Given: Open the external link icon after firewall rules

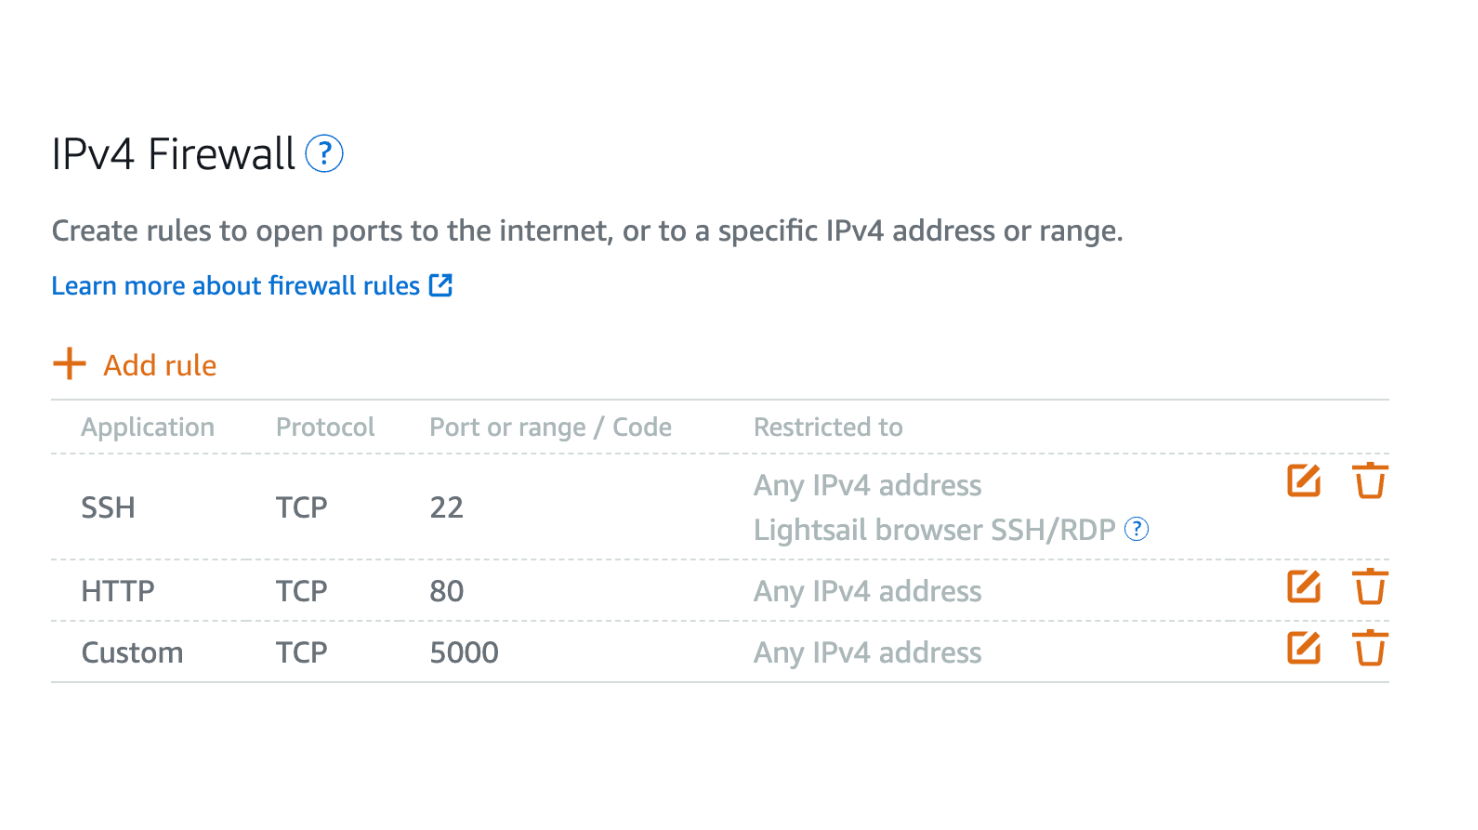Looking at the screenshot, I should pyautogui.click(x=441, y=285).
